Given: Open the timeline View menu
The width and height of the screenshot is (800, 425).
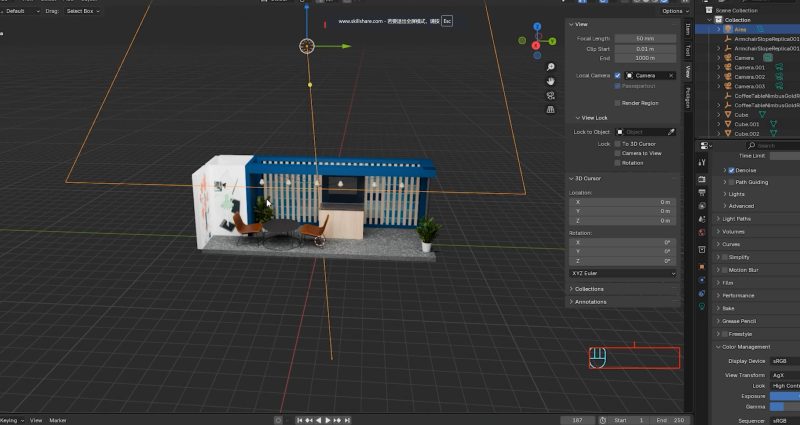Looking at the screenshot, I should pyautogui.click(x=36, y=420).
